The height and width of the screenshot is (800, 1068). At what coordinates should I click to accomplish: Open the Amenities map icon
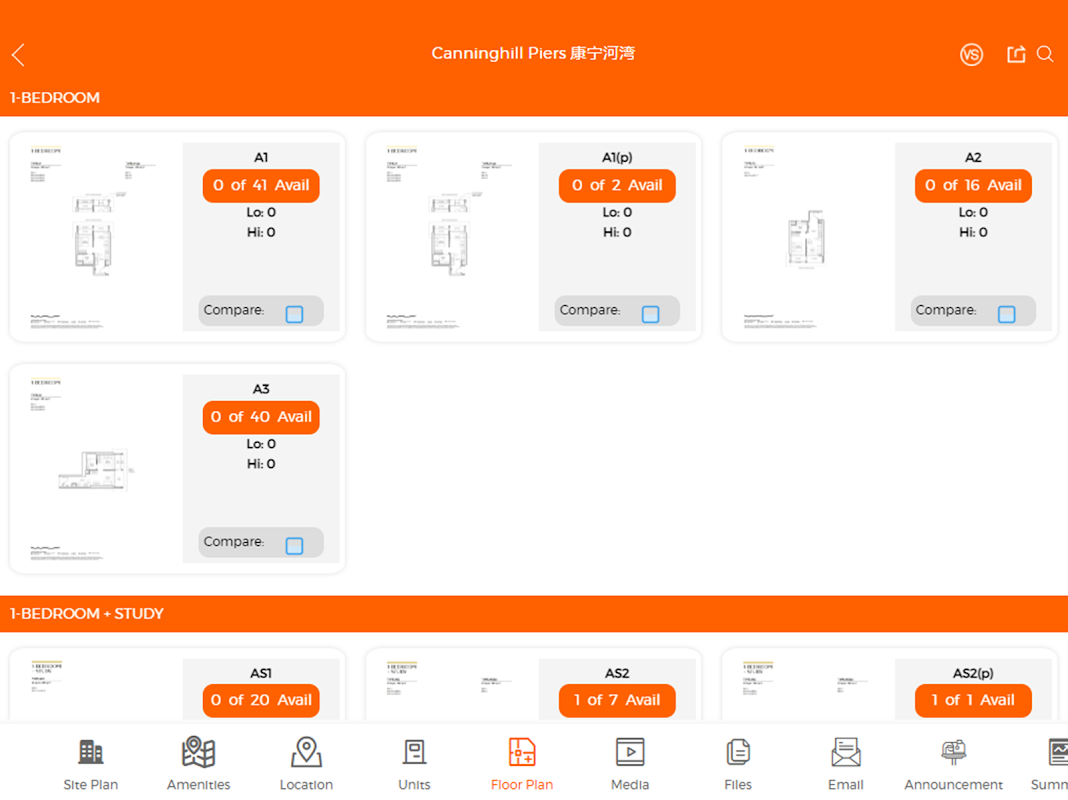[198, 752]
